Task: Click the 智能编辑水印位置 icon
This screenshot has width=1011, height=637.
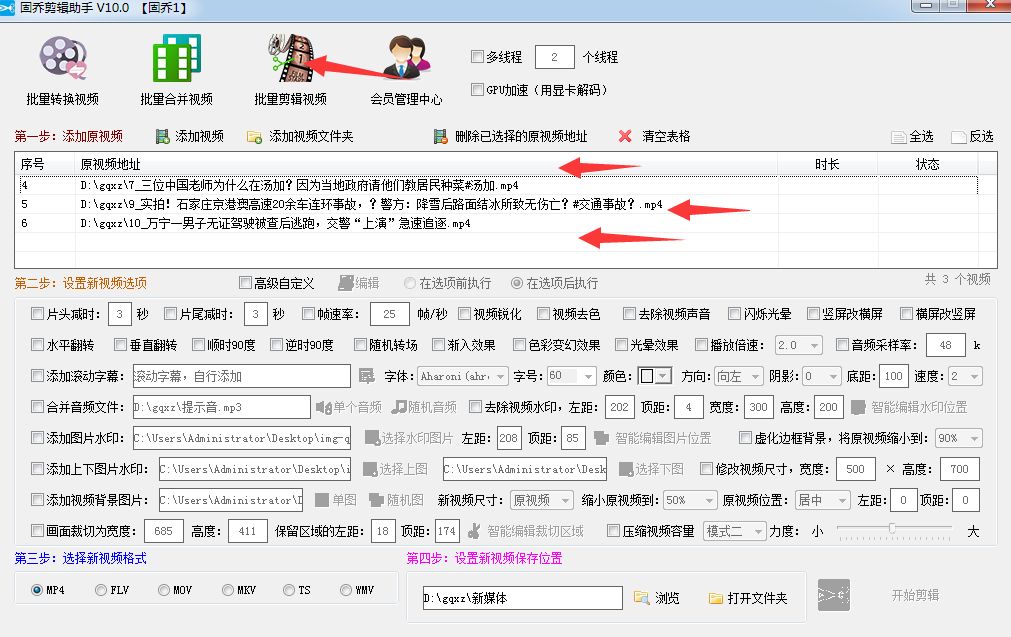Action: [x=858, y=407]
